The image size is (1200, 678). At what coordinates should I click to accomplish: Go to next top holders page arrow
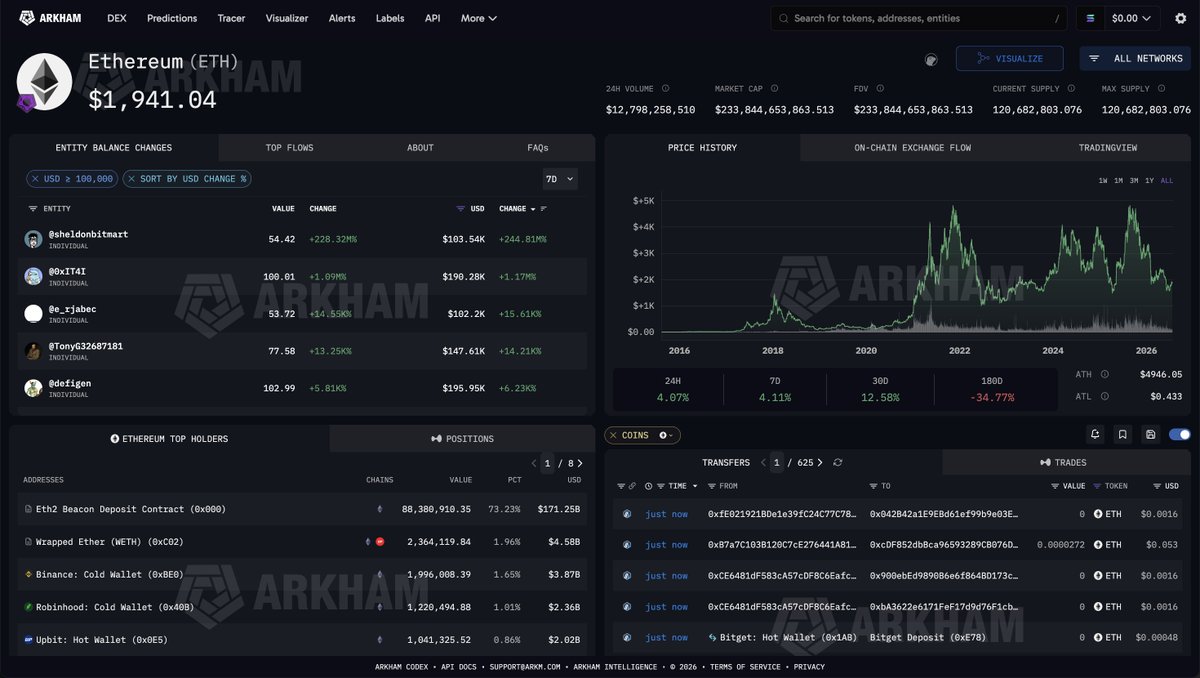(580, 463)
